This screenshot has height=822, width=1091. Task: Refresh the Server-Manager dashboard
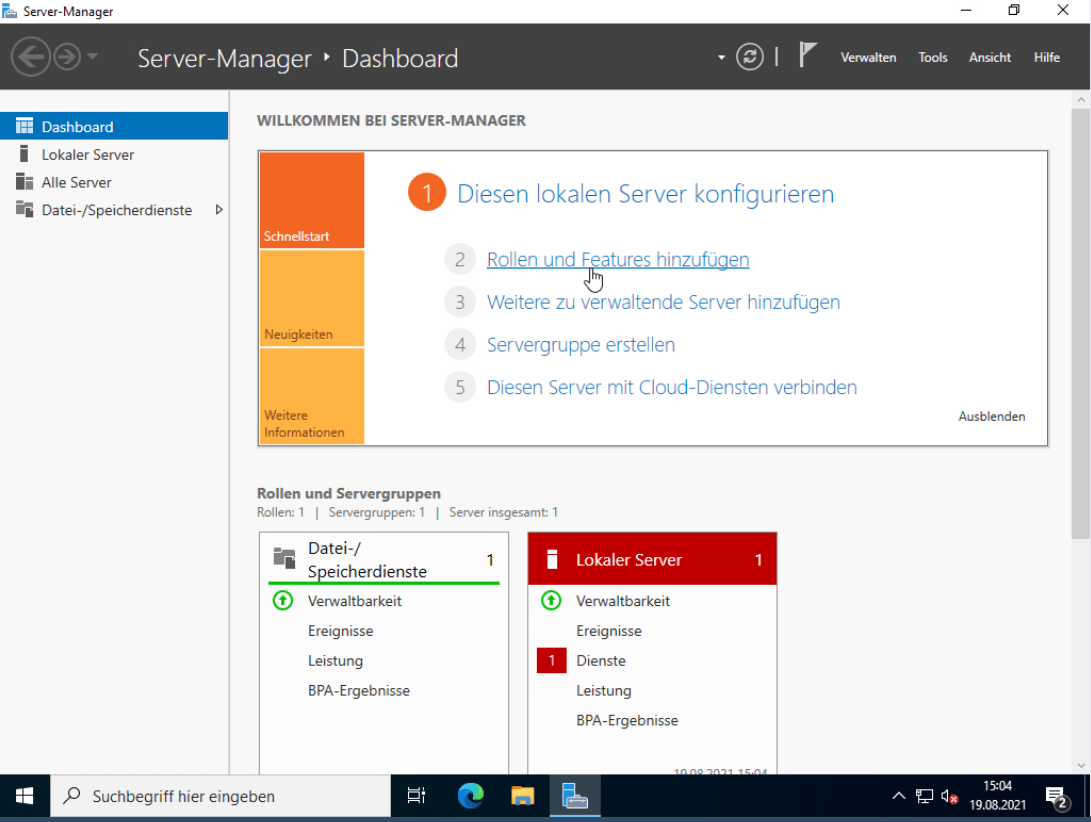[749, 56]
